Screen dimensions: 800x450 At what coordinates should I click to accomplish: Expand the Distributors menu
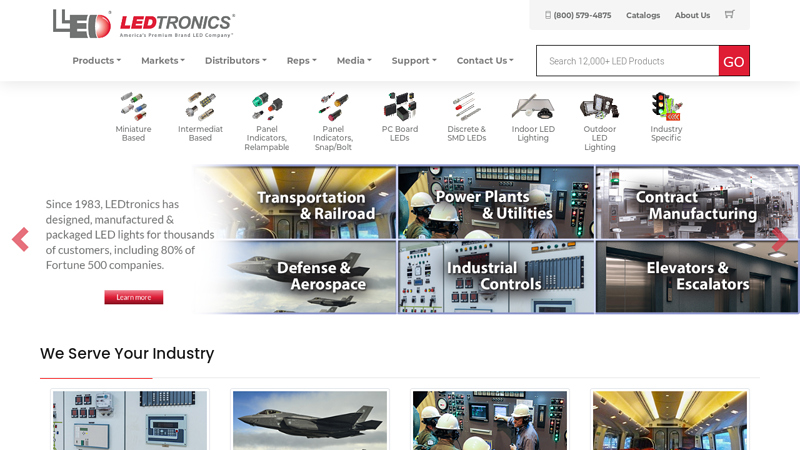236,61
